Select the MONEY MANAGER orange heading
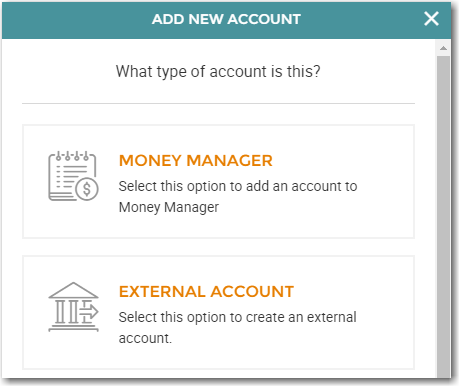The height and width of the screenshot is (386, 459). (196, 161)
